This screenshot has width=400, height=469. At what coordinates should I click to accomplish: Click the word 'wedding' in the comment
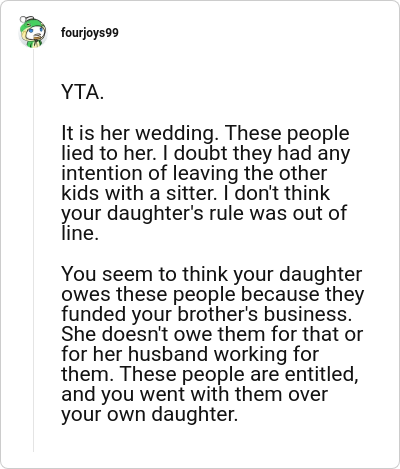pyautogui.click(x=179, y=133)
